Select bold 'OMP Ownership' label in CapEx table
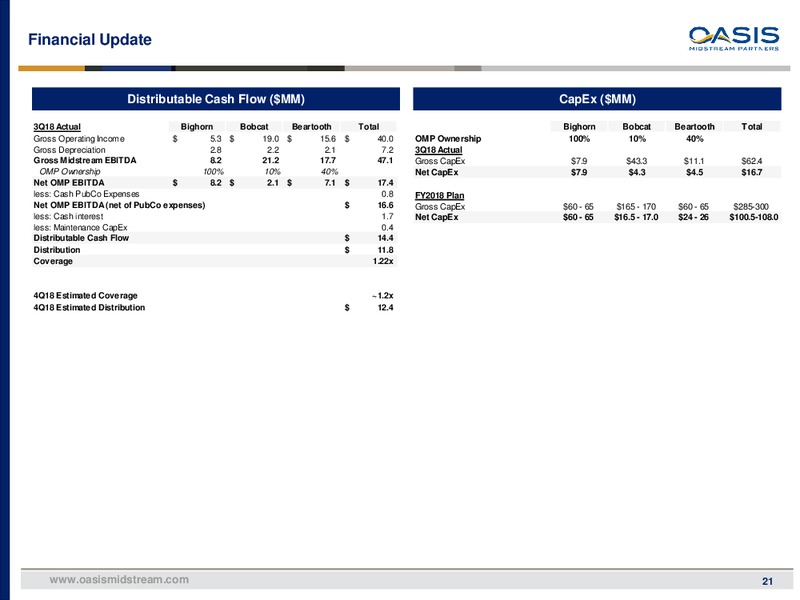The image size is (800, 600). click(x=448, y=139)
